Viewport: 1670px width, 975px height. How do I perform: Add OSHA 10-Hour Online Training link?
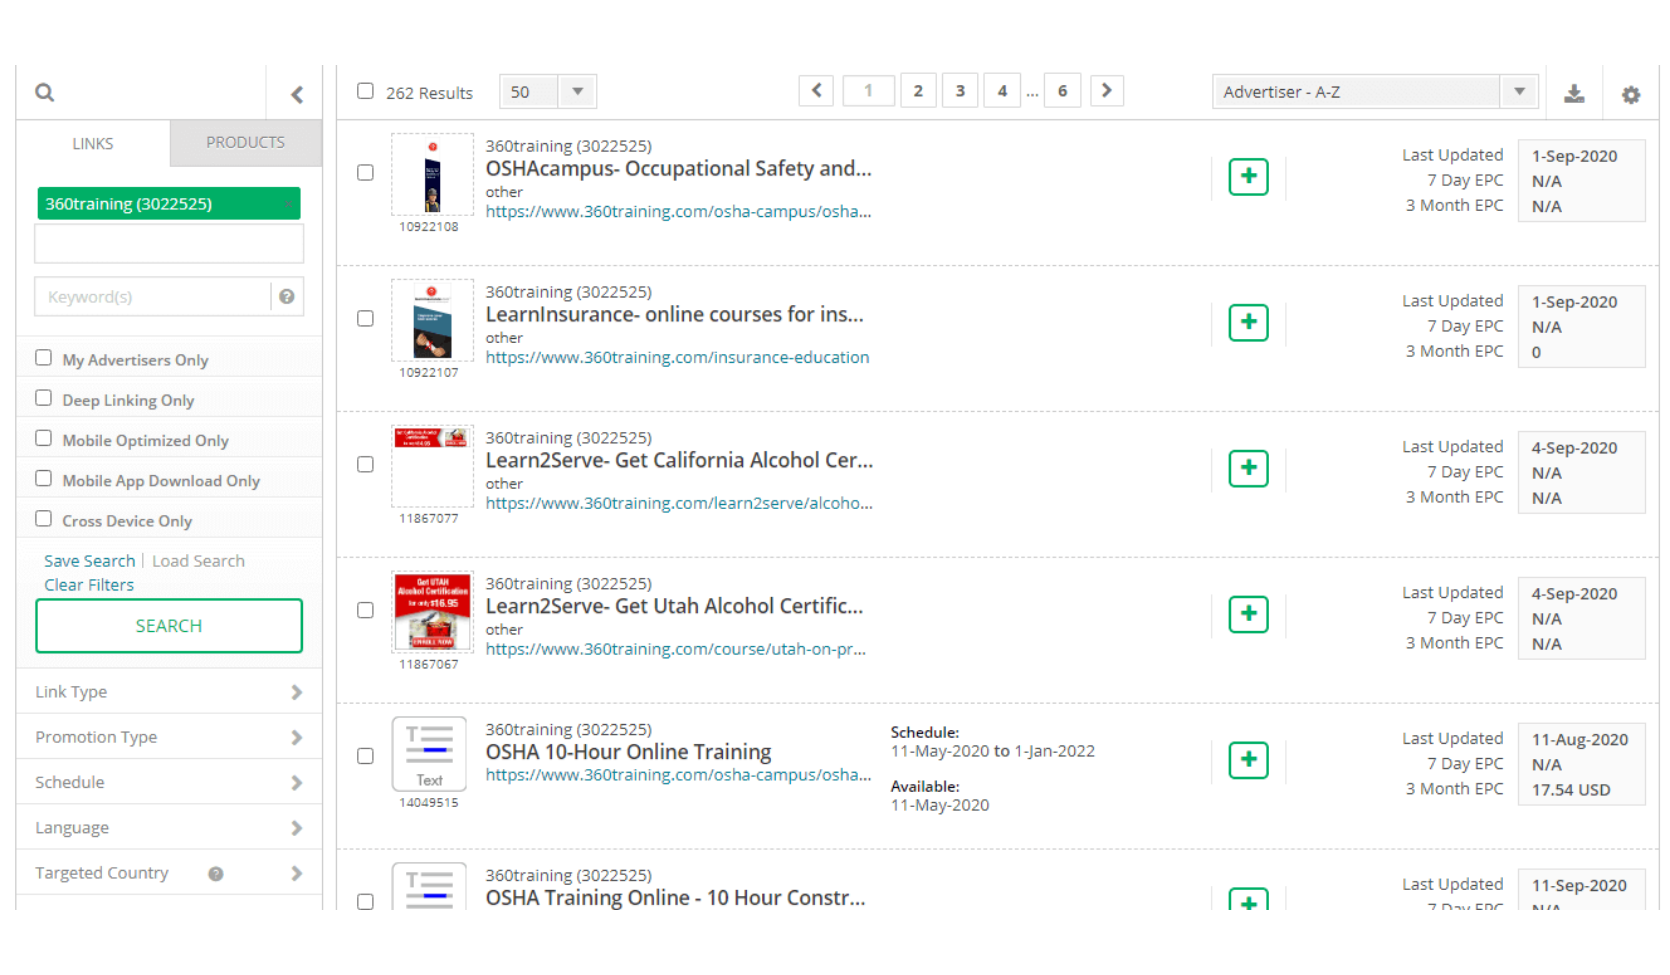(x=1247, y=760)
